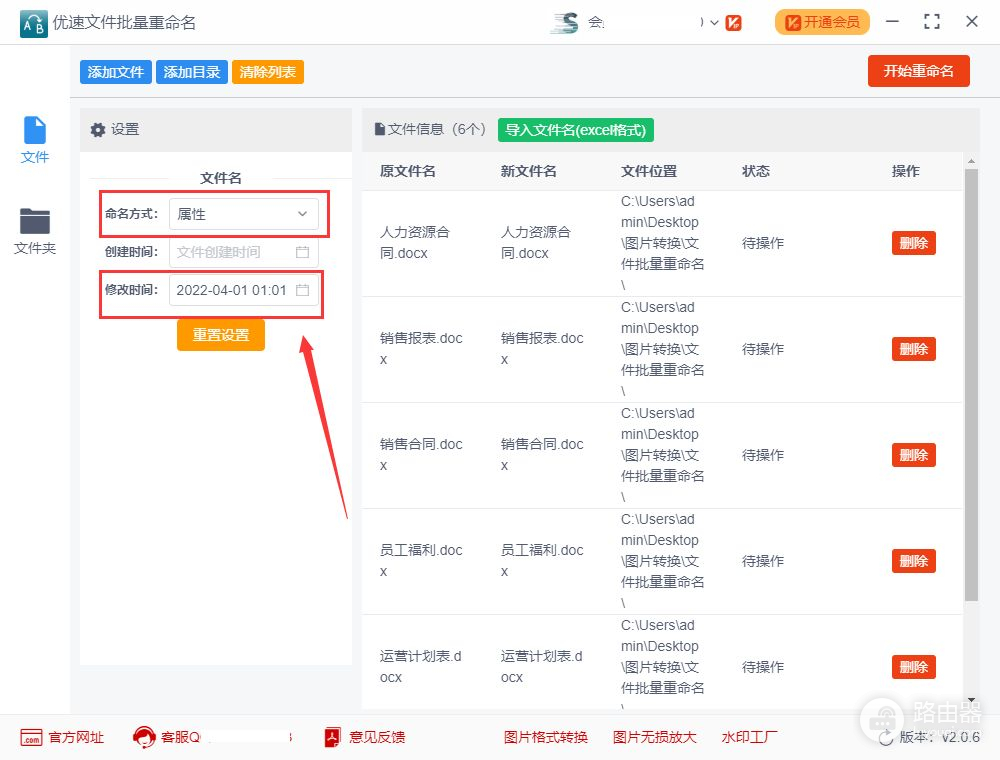Image resolution: width=1000 pixels, height=760 pixels.
Task: Click 添加目录 button
Action: point(191,72)
